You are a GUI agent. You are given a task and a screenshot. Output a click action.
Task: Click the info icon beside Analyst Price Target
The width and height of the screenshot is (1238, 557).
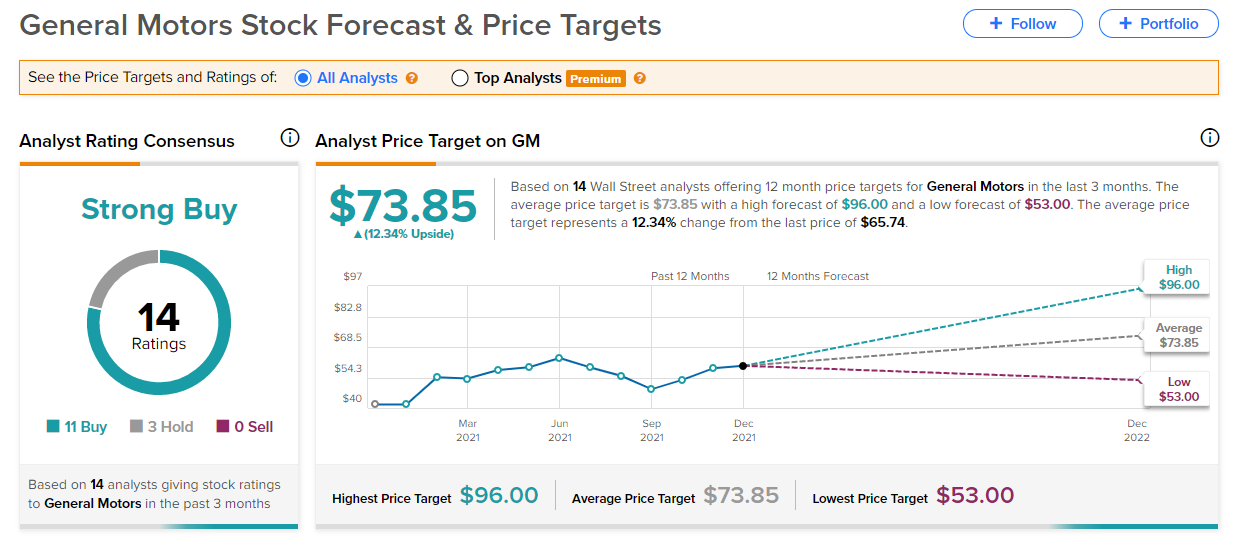(x=1209, y=138)
